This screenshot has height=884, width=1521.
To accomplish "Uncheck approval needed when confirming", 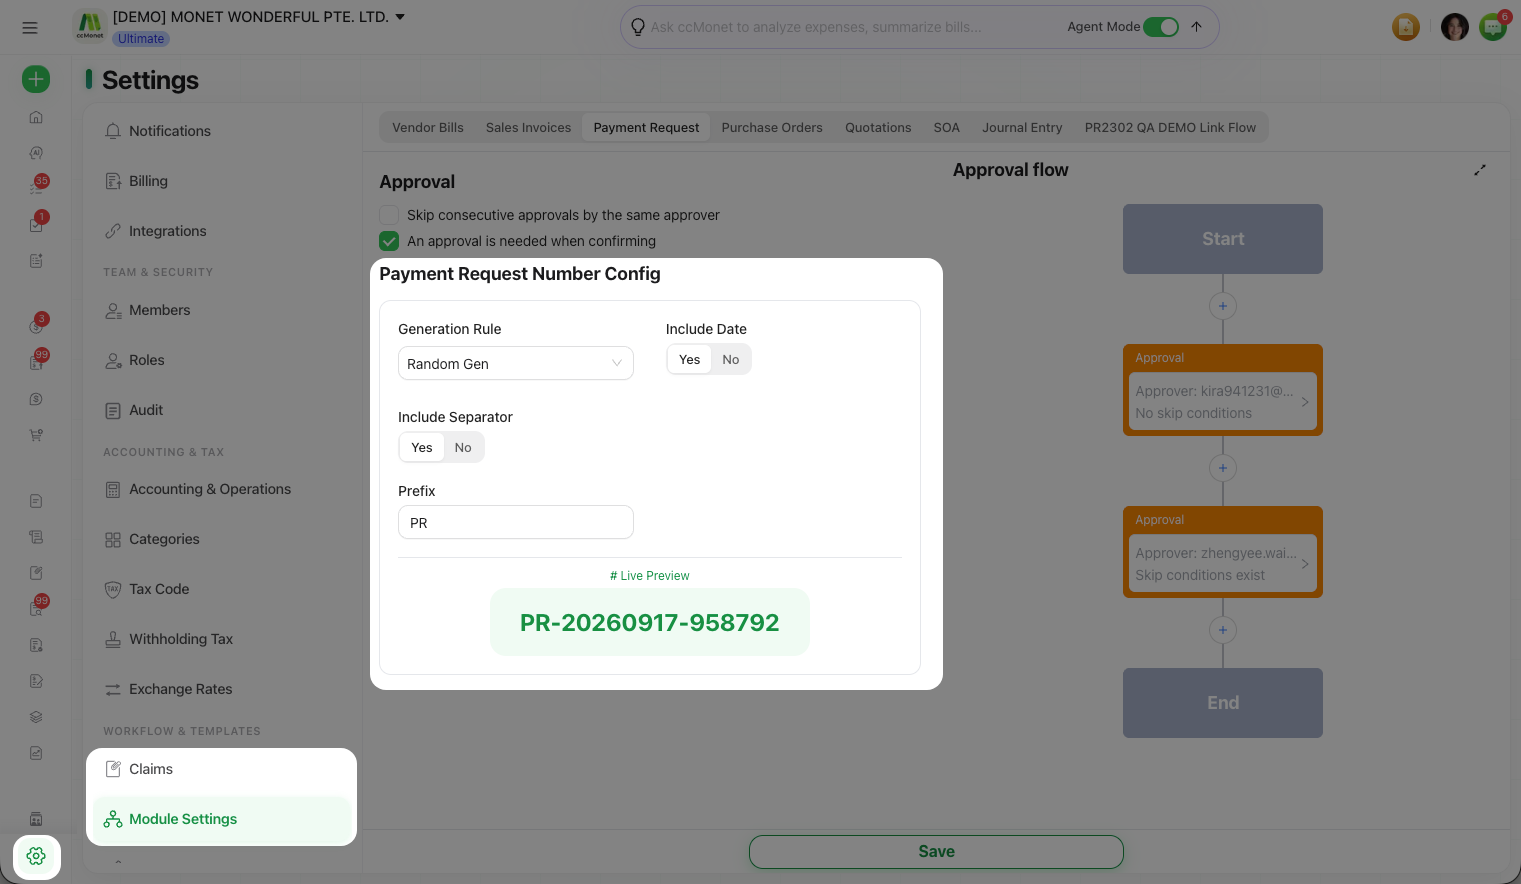I will coord(389,241).
